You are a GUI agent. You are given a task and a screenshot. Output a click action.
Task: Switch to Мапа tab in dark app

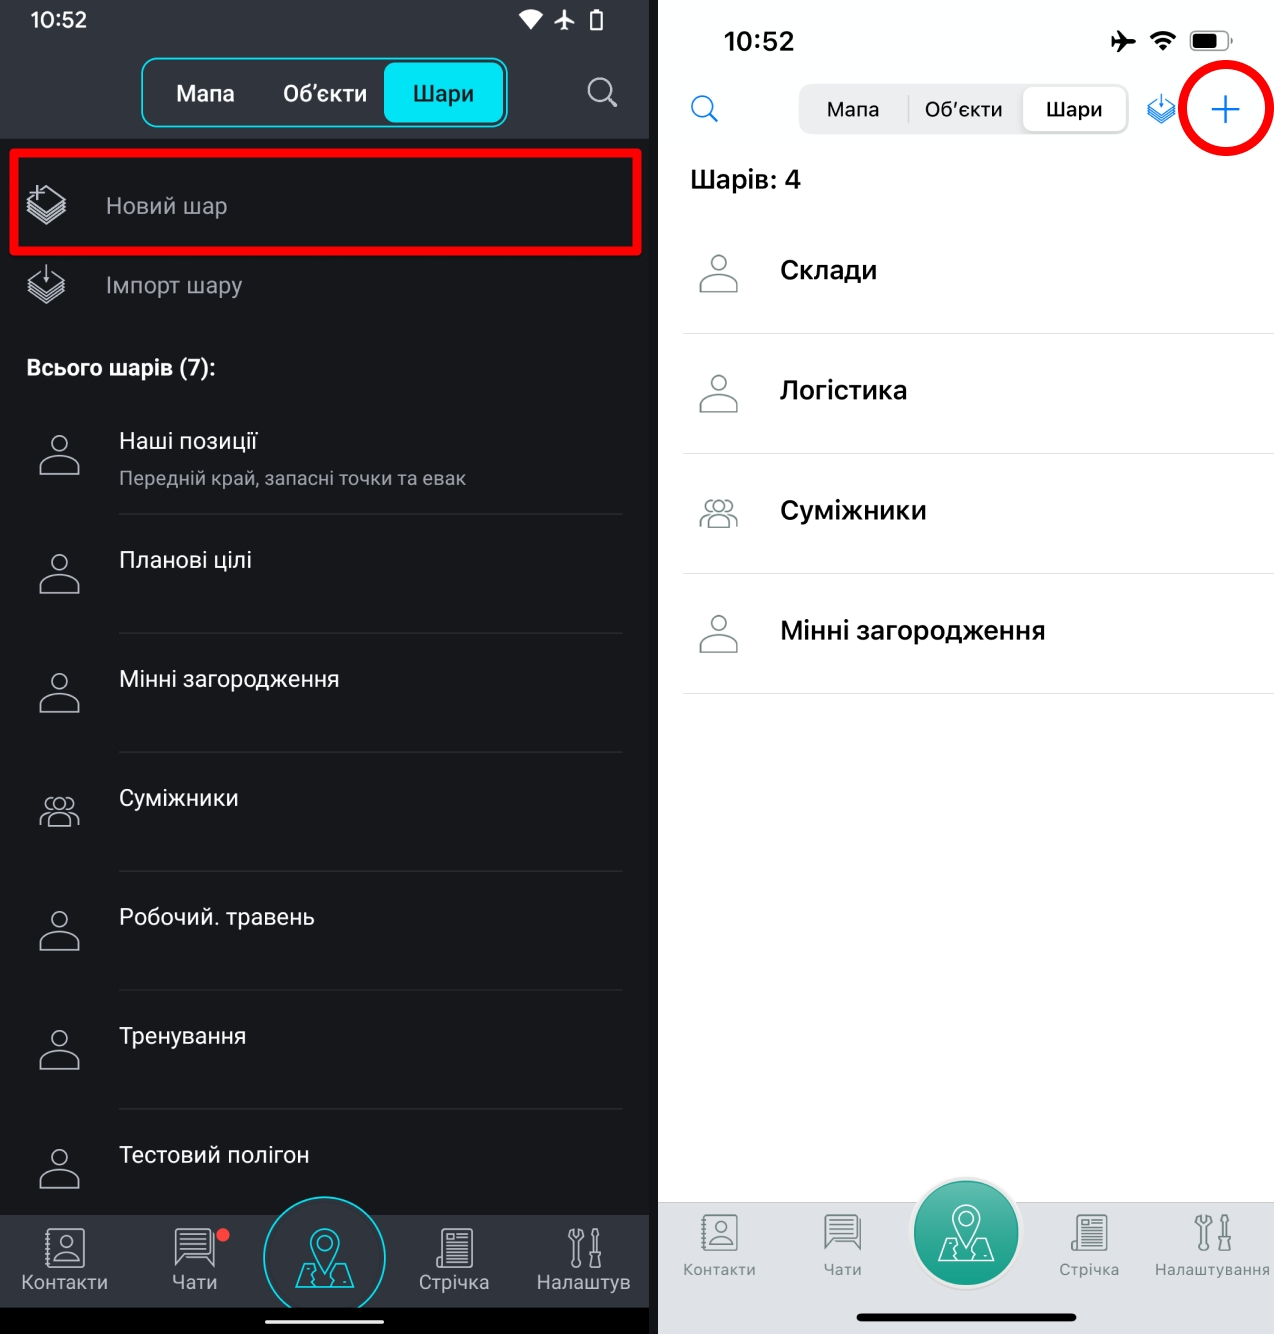tap(205, 93)
